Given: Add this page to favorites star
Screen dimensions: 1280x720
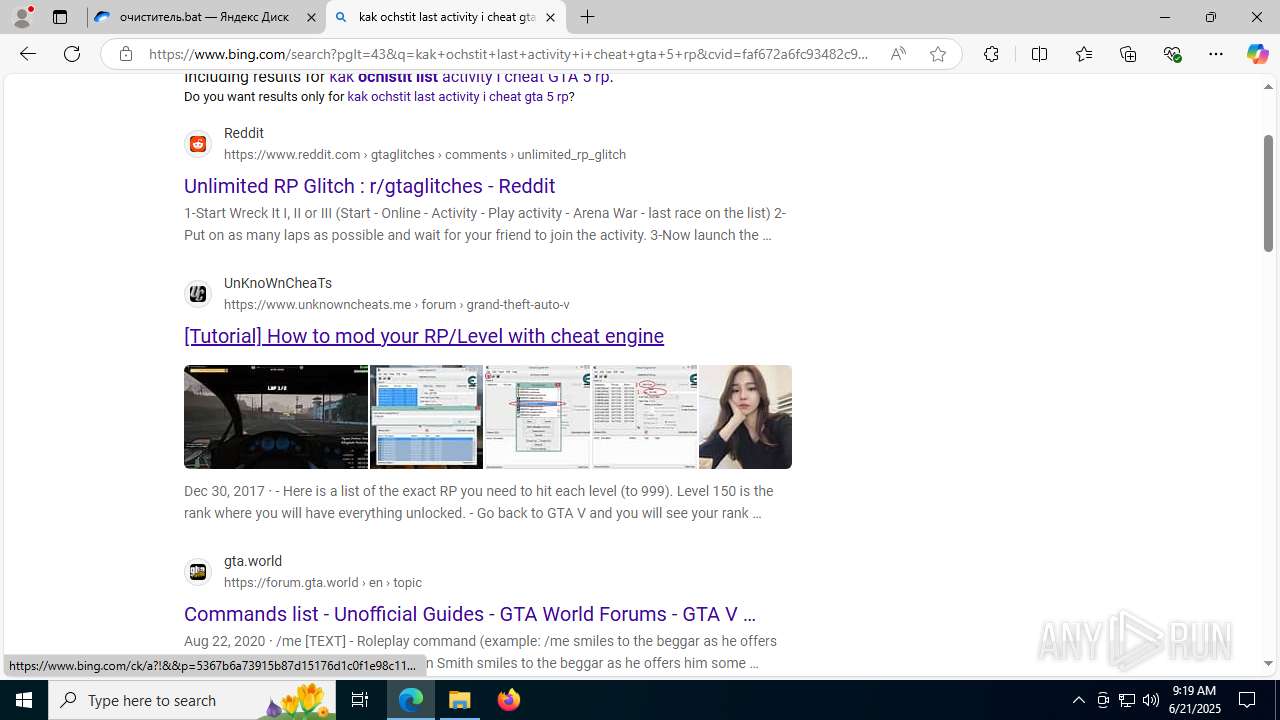Looking at the screenshot, I should [x=938, y=54].
